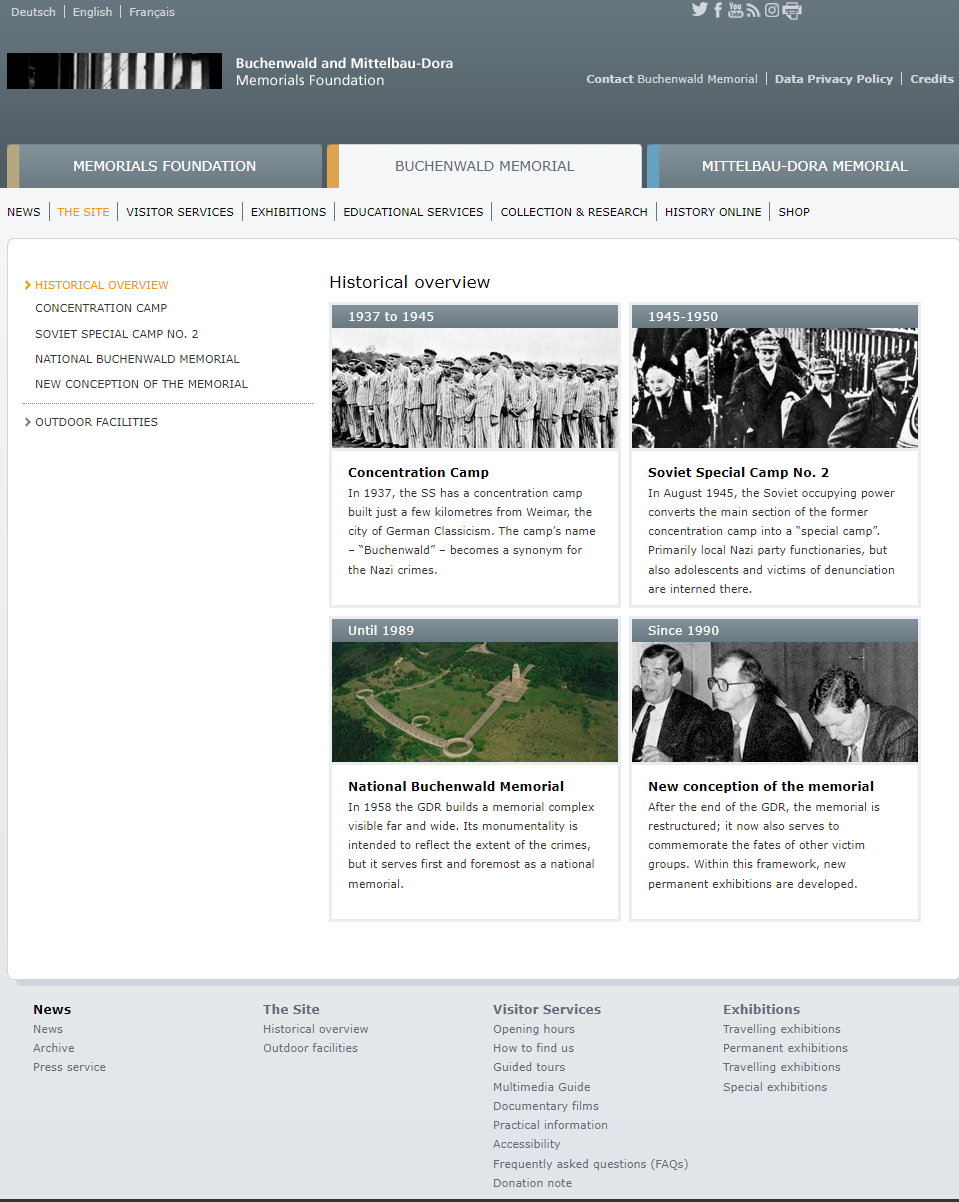Open the YouTube channel icon

point(736,10)
